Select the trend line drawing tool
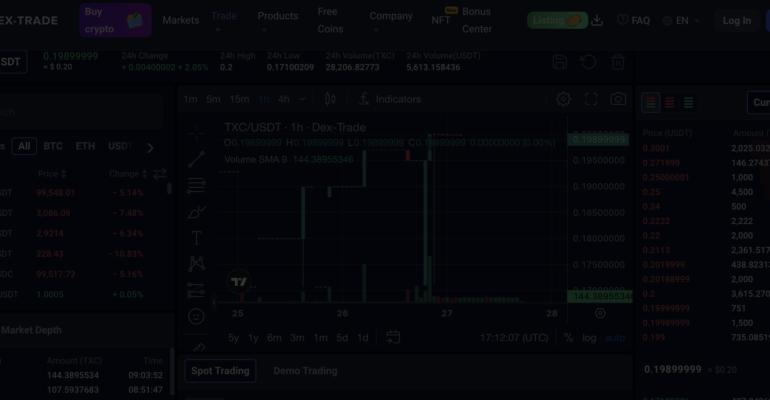The width and height of the screenshot is (770, 400). (x=196, y=159)
